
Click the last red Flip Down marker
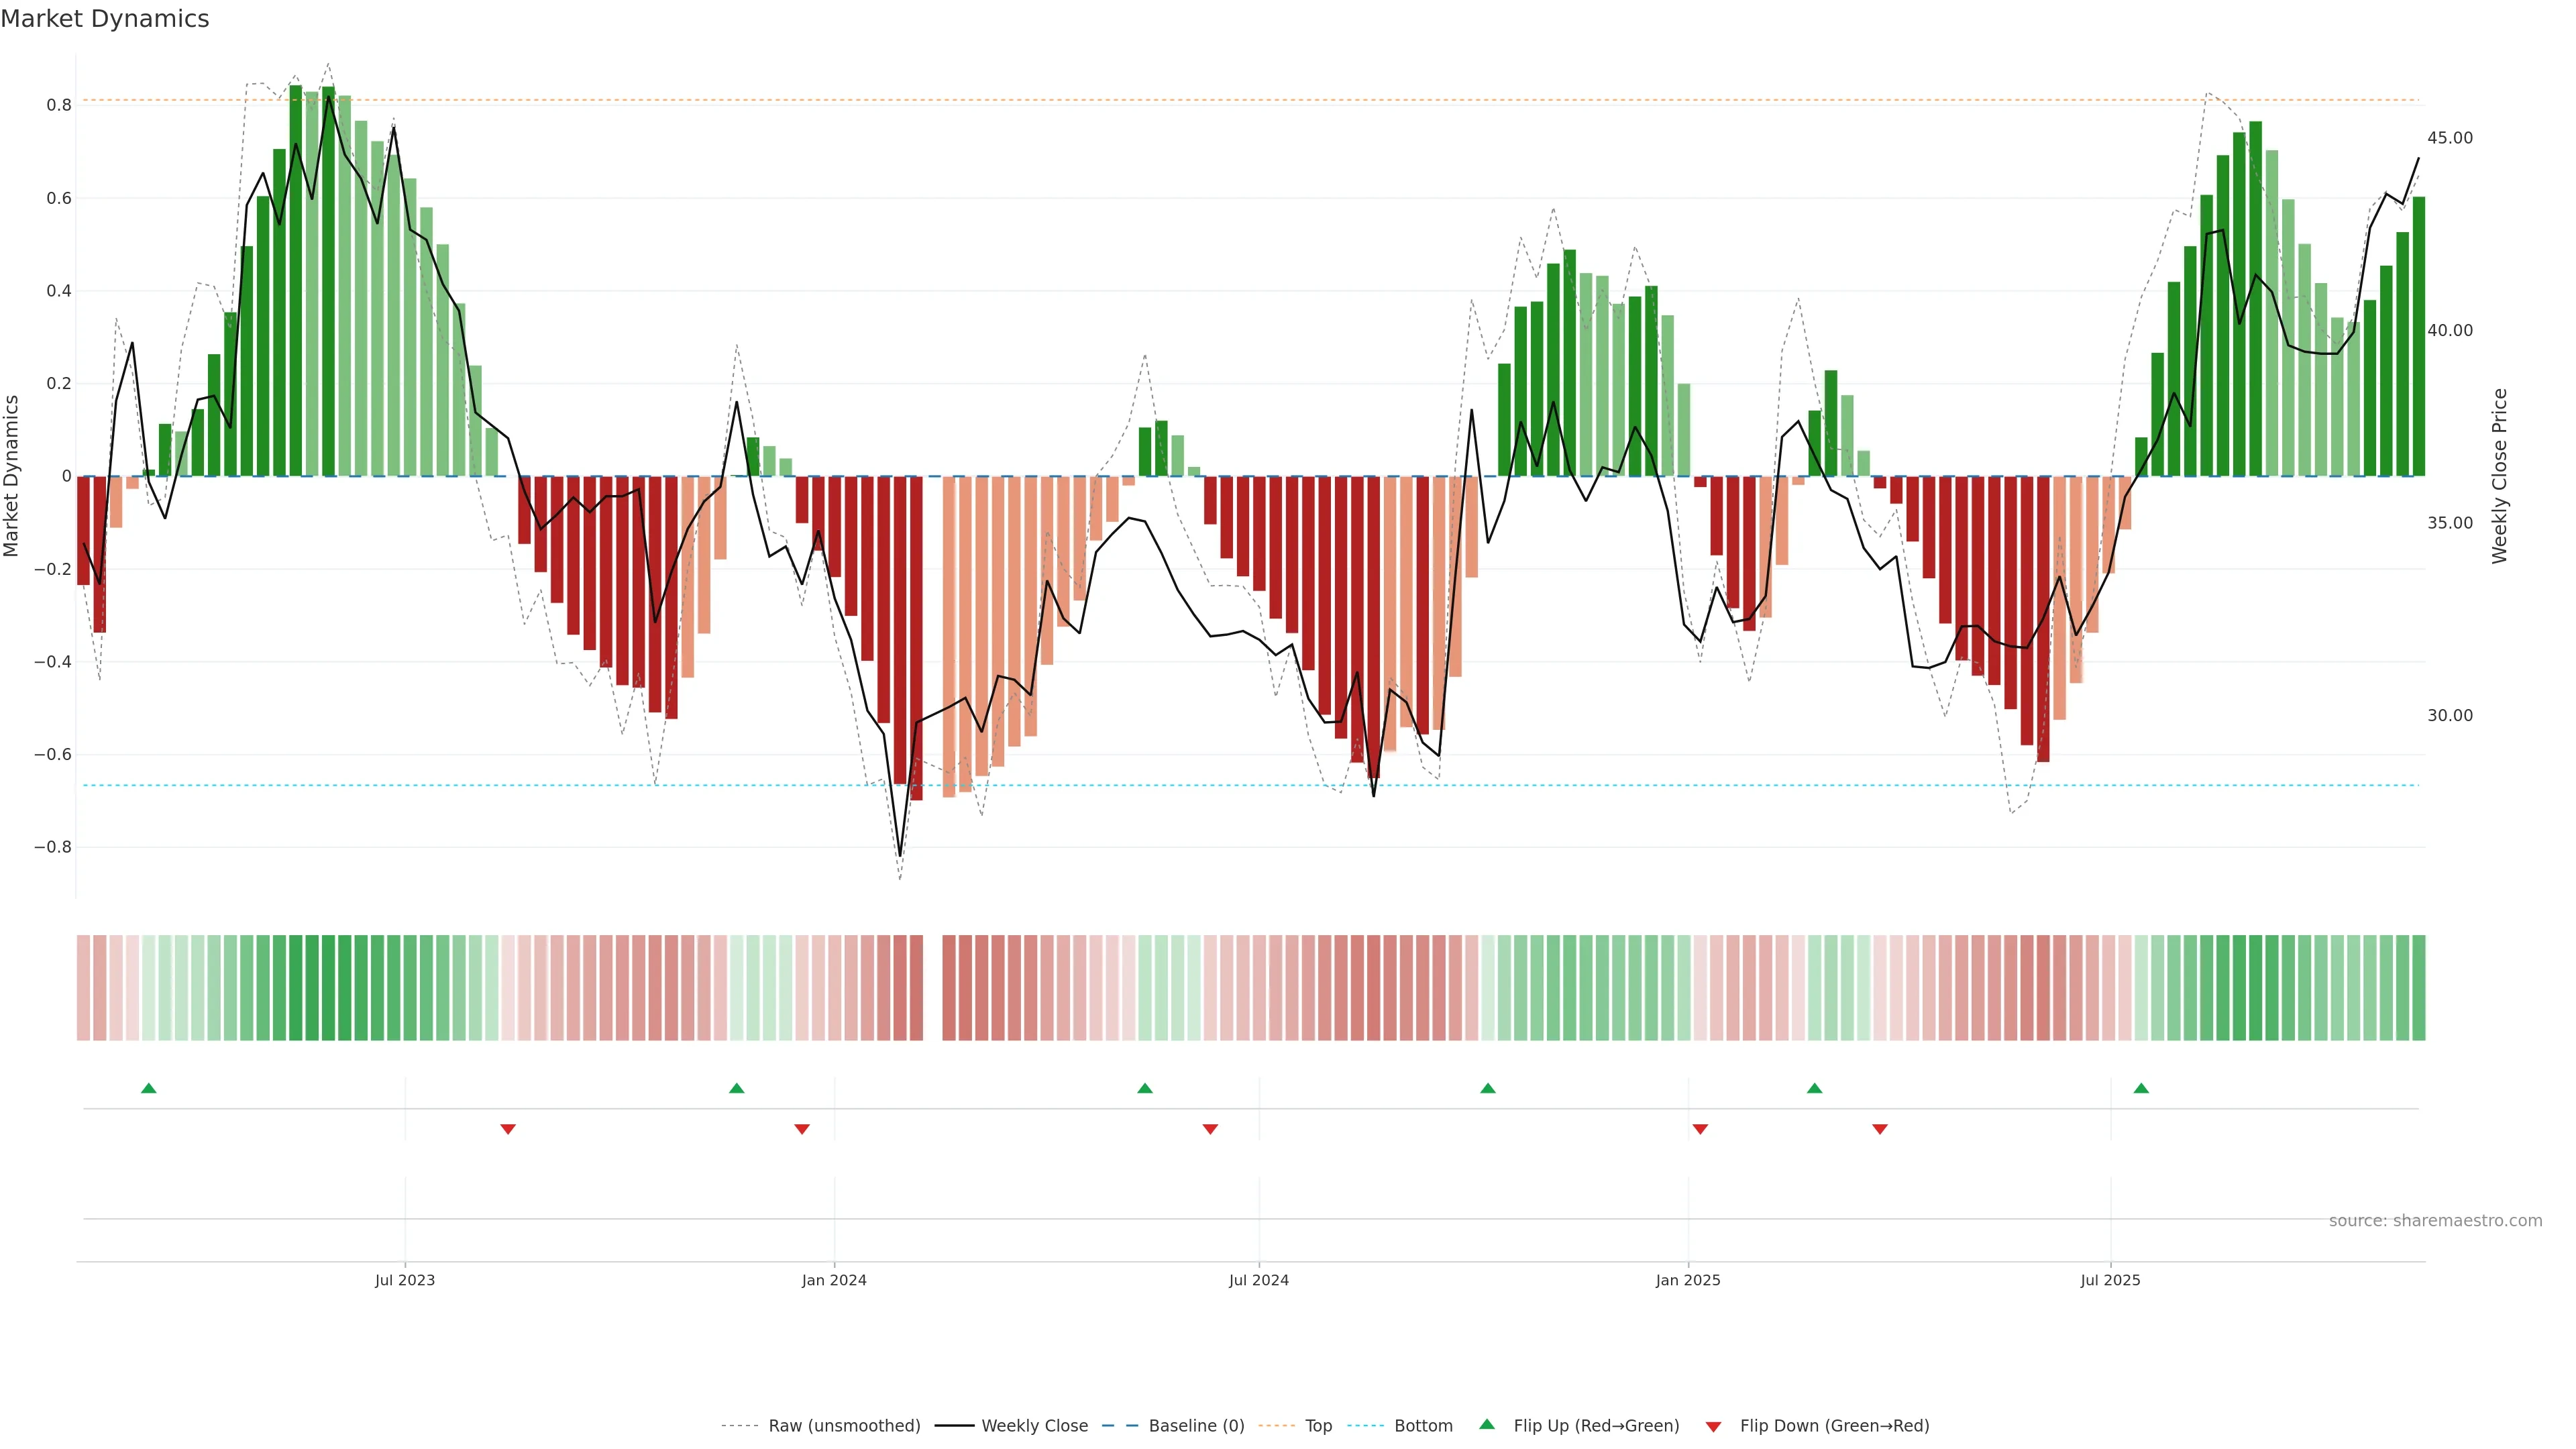click(x=1880, y=1129)
